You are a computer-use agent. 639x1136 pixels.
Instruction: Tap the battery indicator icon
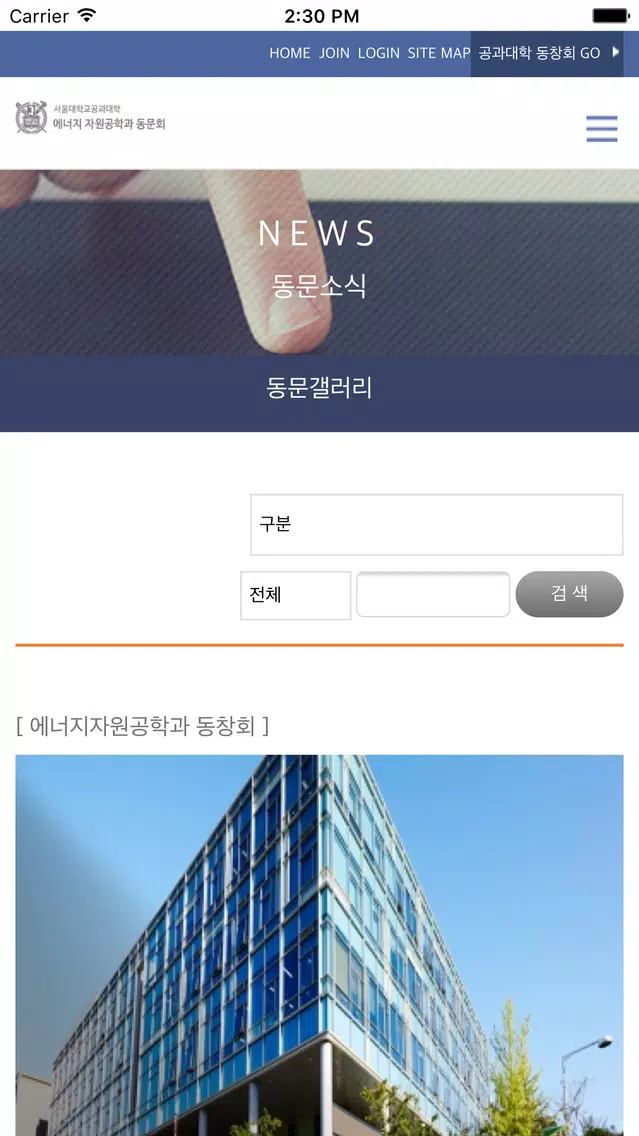click(610, 15)
